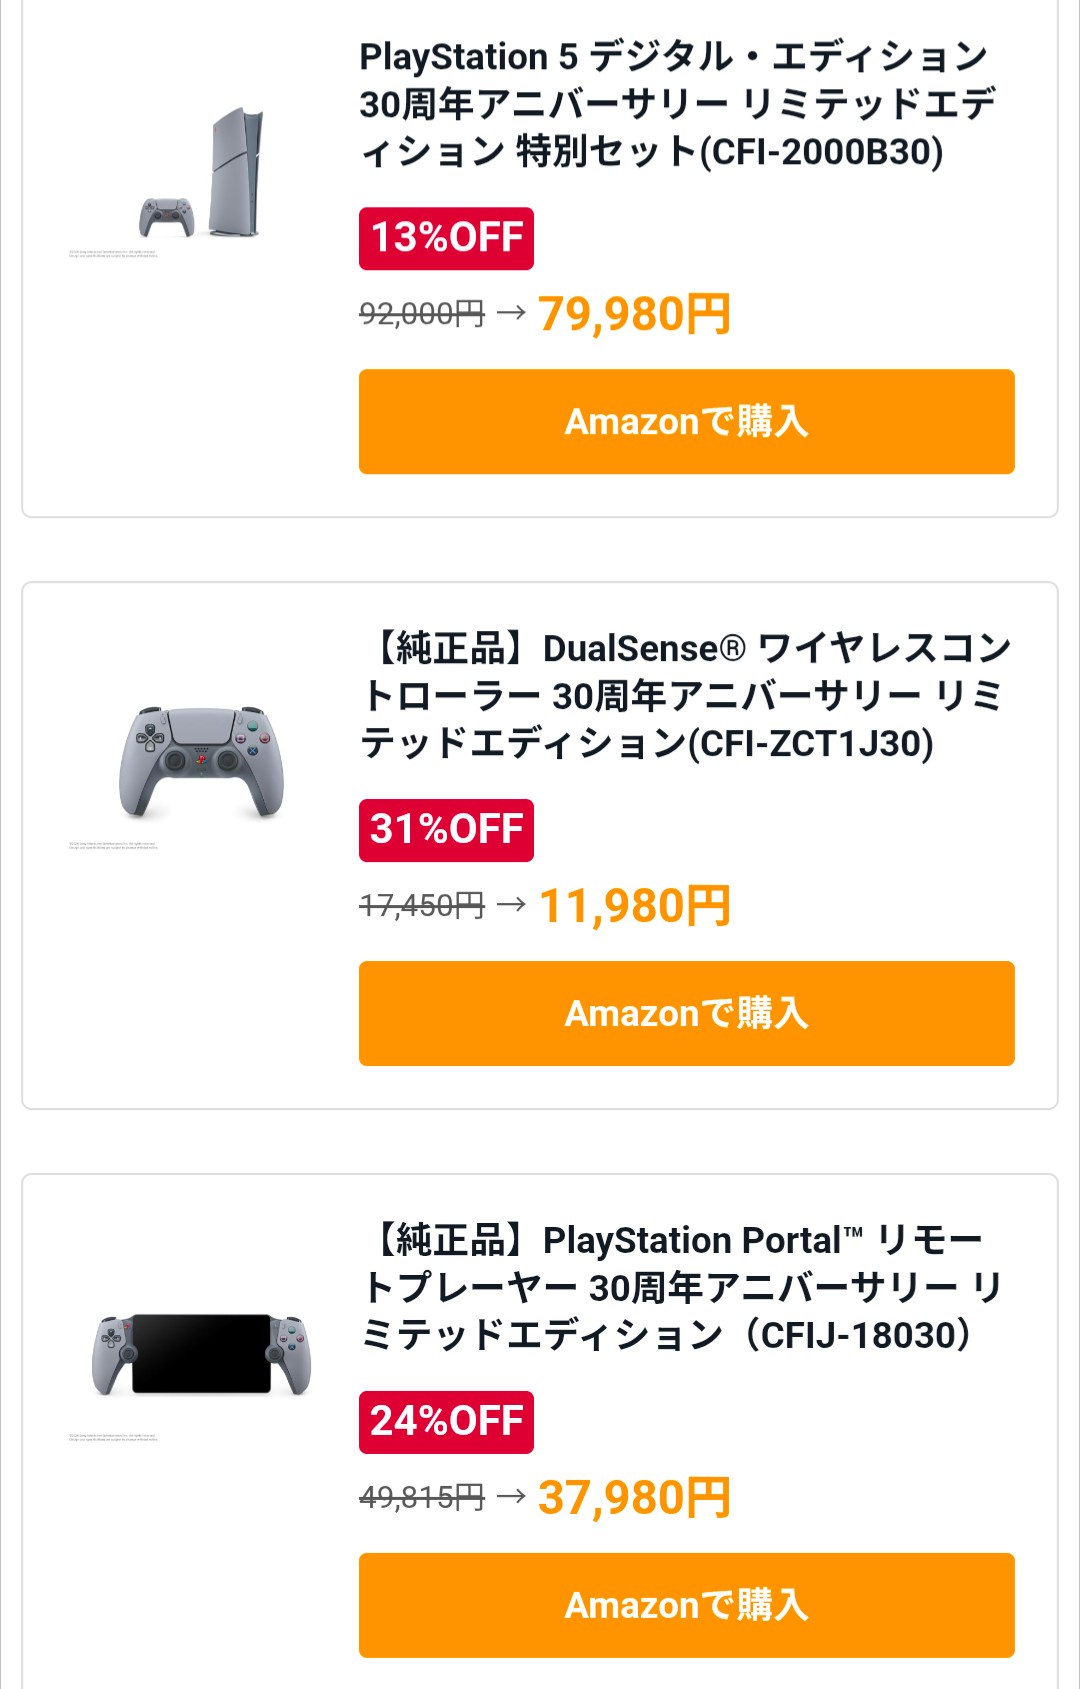Click the price arrow beside 11,980円

click(511, 905)
